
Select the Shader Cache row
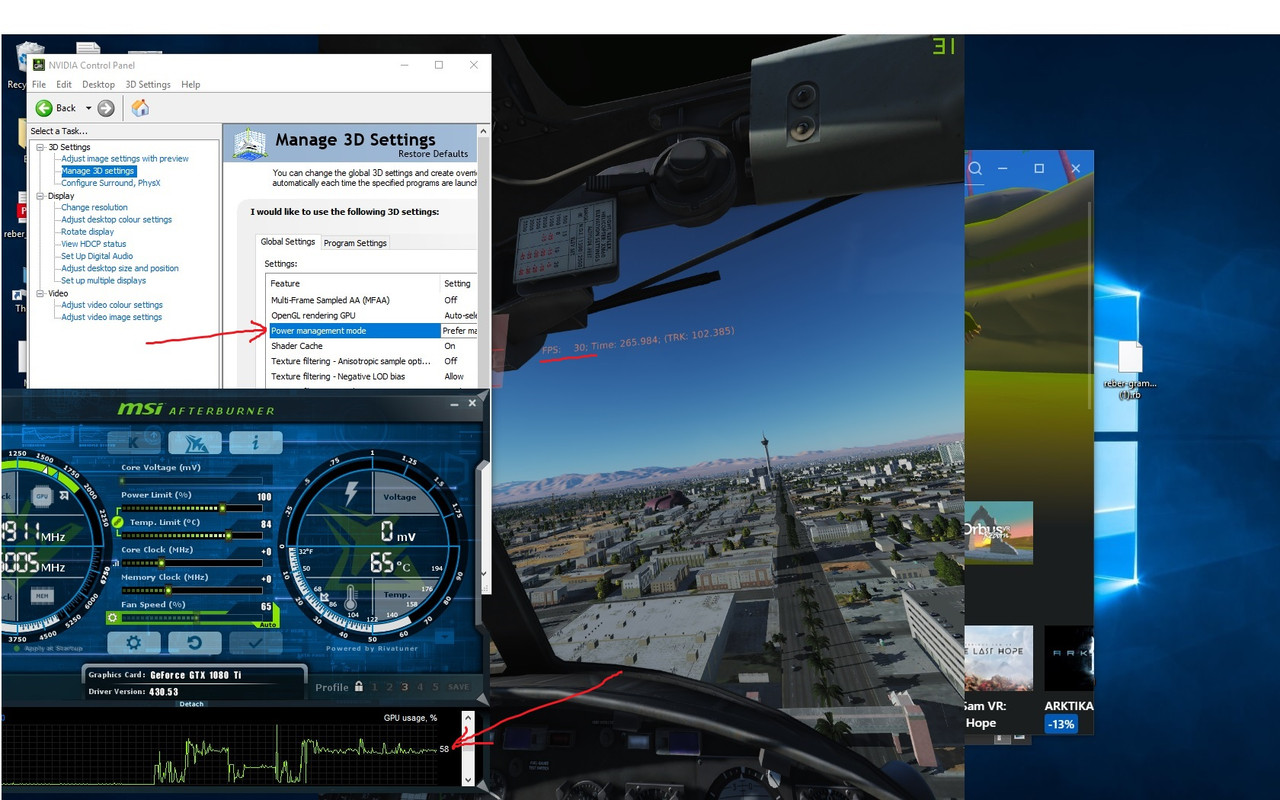point(371,346)
